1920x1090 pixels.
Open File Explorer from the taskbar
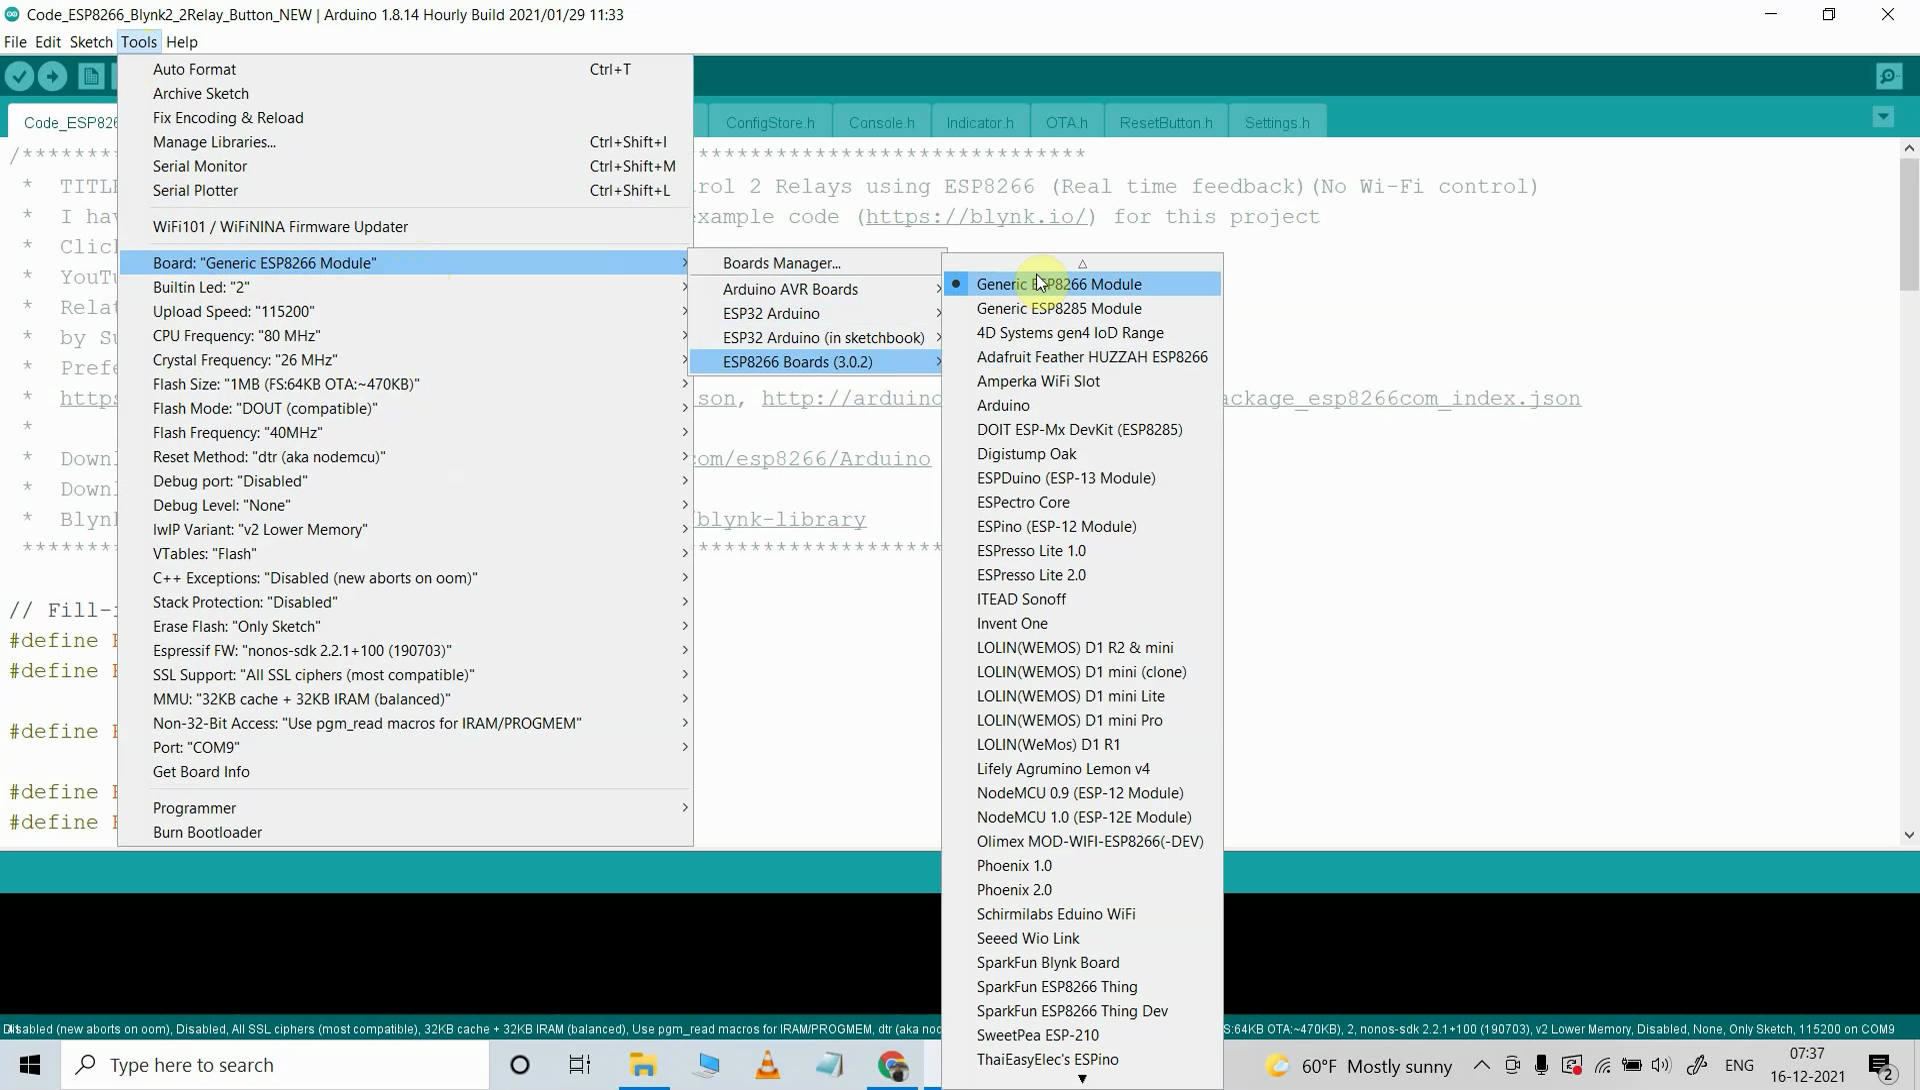coord(643,1065)
